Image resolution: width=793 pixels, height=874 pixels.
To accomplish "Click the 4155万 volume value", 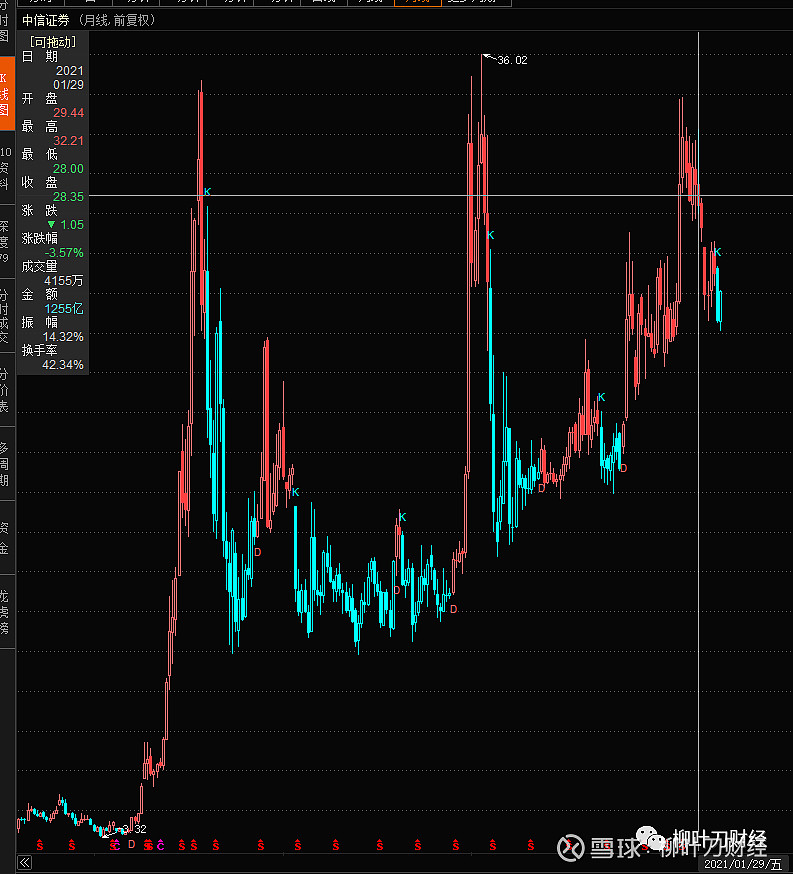I will [64, 281].
